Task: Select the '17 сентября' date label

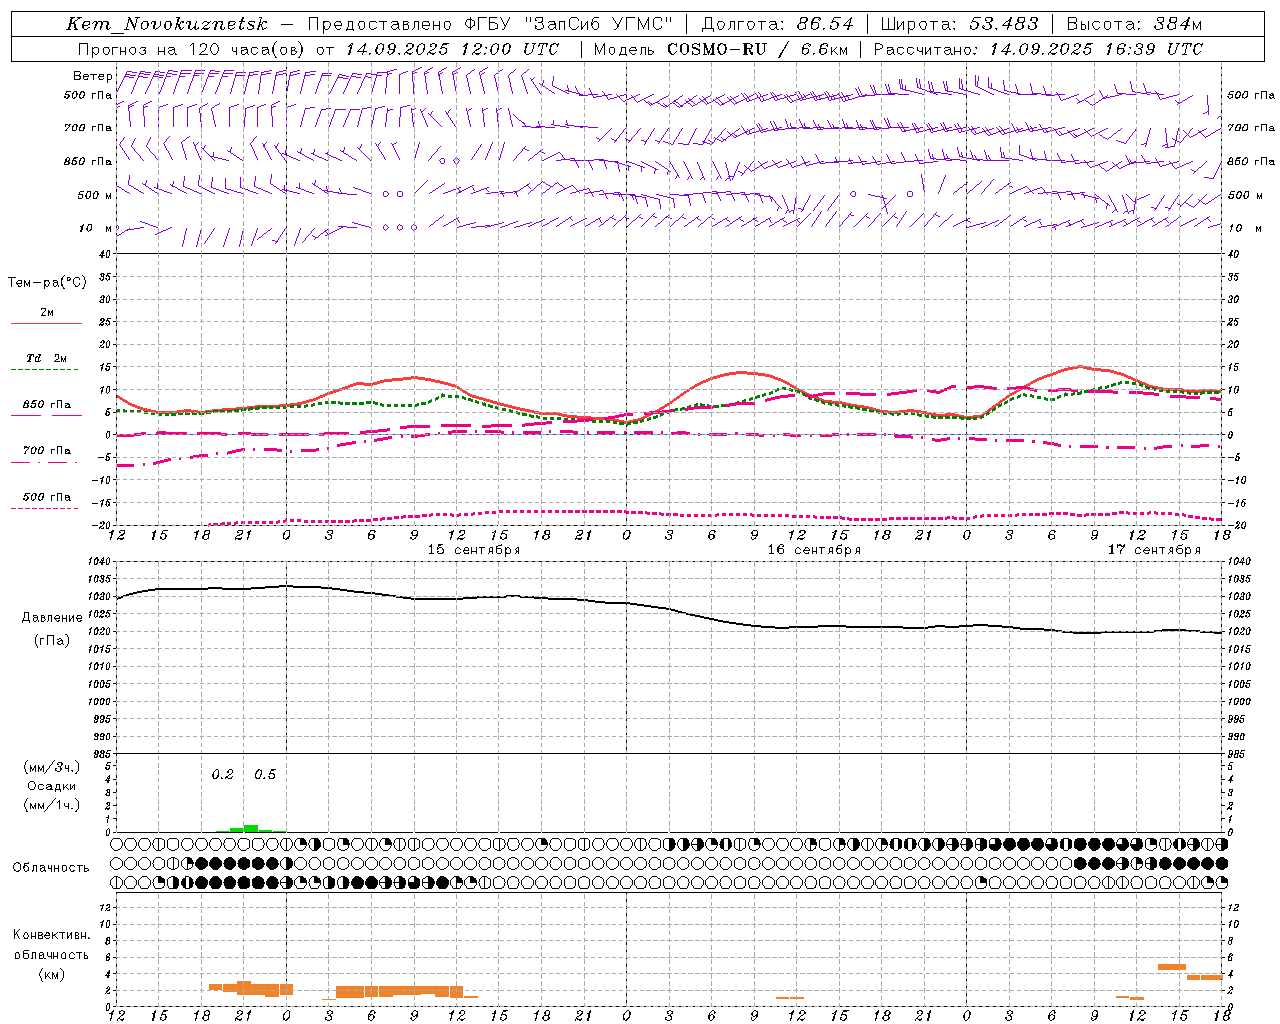Action: 1154,550
